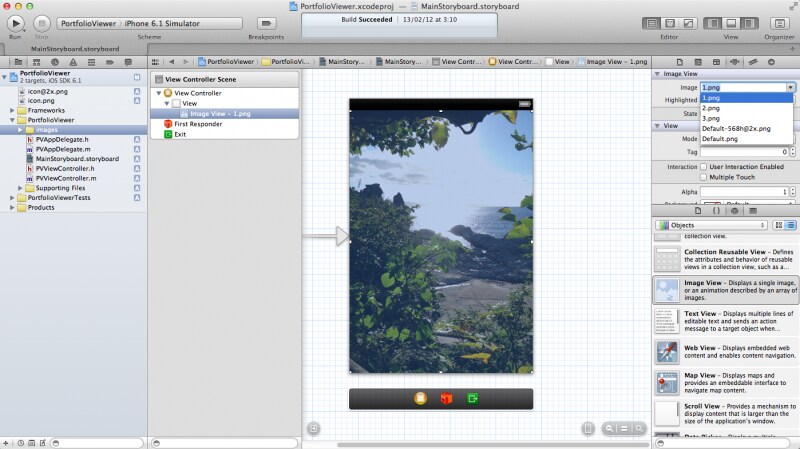
Task: Toggle the Breakpoints button
Action: coord(266,23)
